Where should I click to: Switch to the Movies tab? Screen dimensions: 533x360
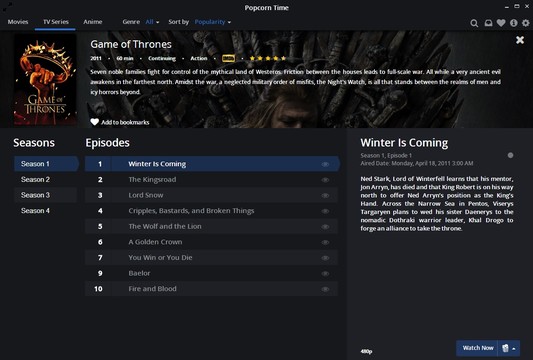(18, 22)
